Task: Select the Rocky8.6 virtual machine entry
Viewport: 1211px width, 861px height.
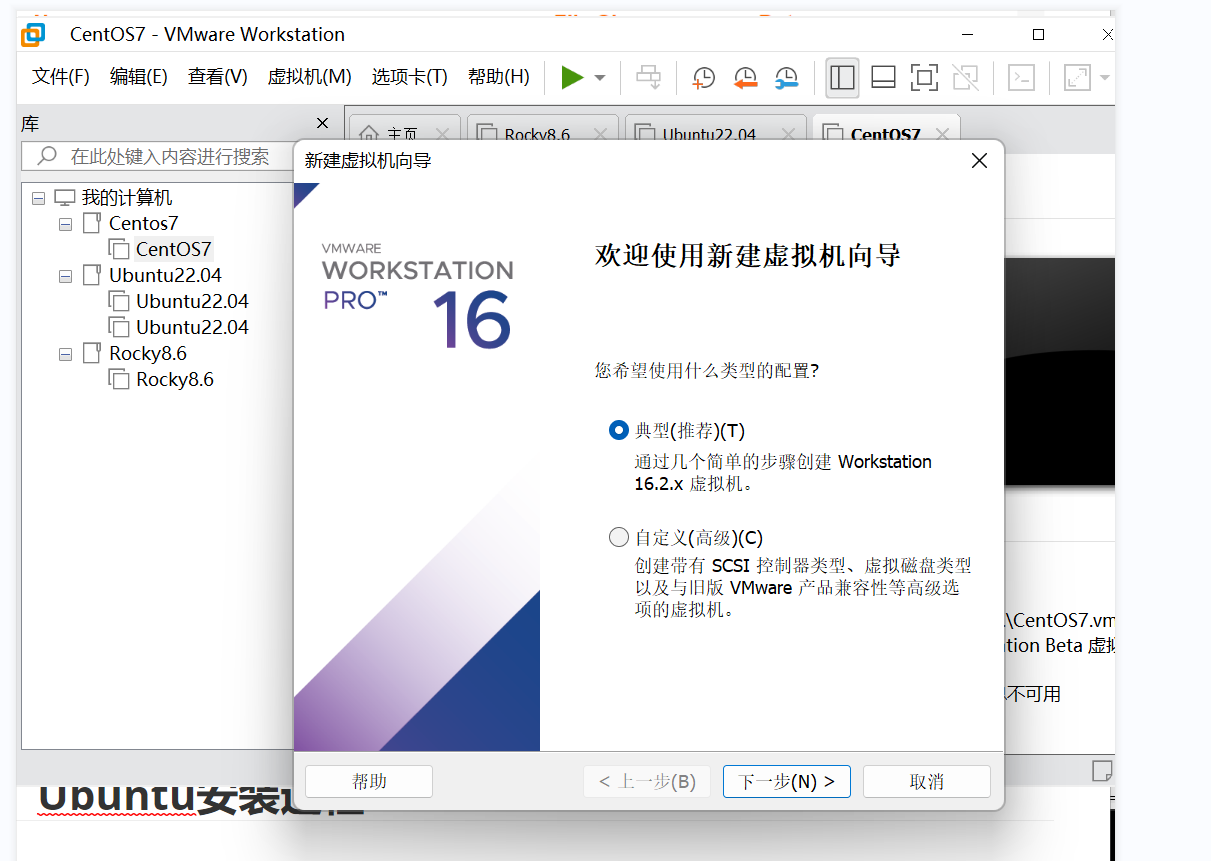Action: point(175,379)
